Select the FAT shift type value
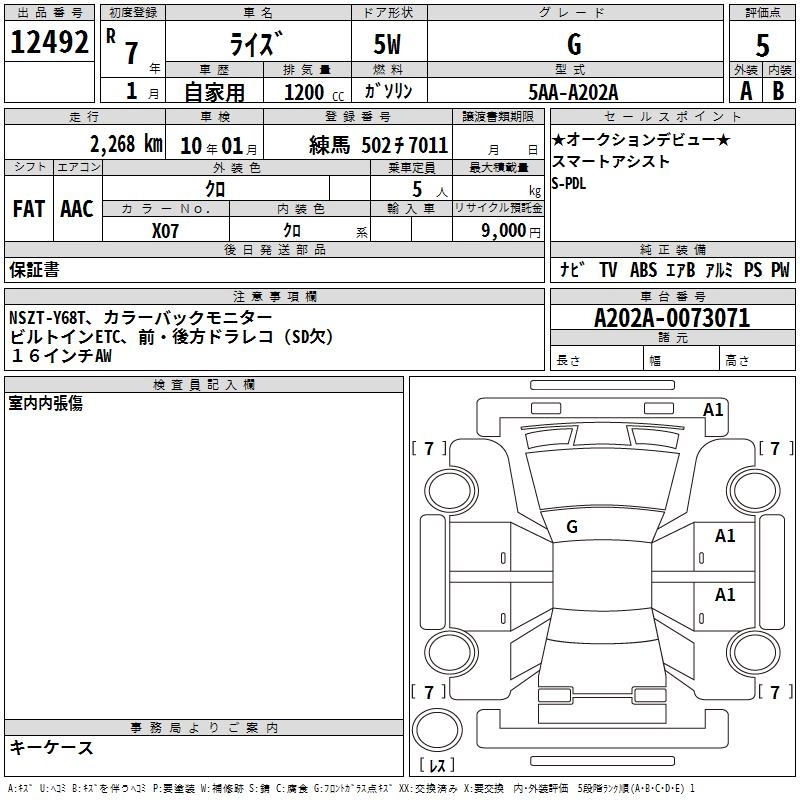 28,209
